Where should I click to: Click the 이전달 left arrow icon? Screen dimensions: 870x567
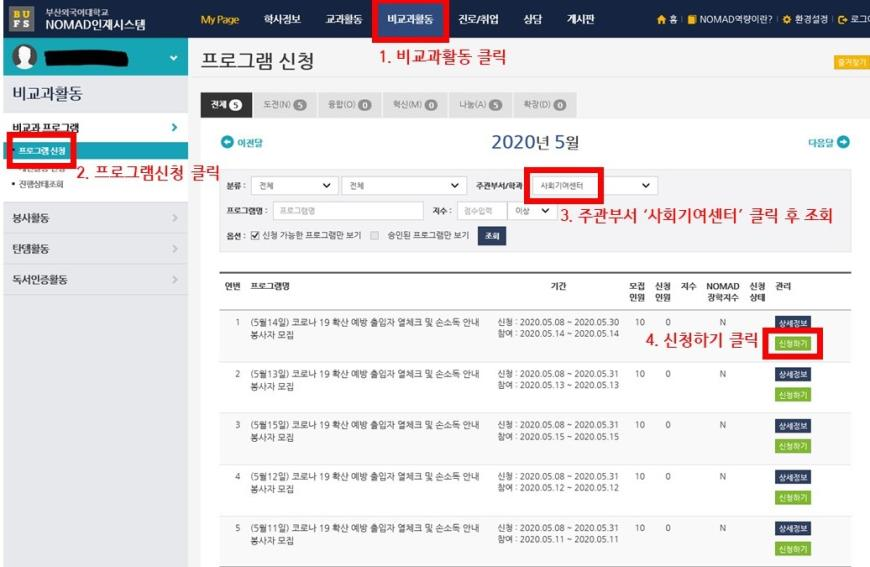(227, 143)
